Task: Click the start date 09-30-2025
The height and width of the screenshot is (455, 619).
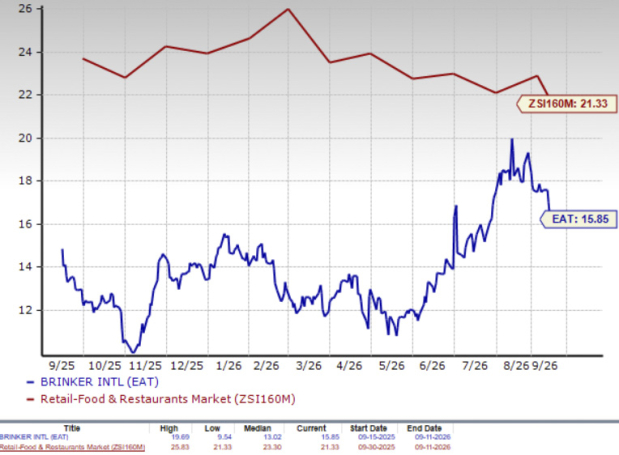Action: pos(376,447)
